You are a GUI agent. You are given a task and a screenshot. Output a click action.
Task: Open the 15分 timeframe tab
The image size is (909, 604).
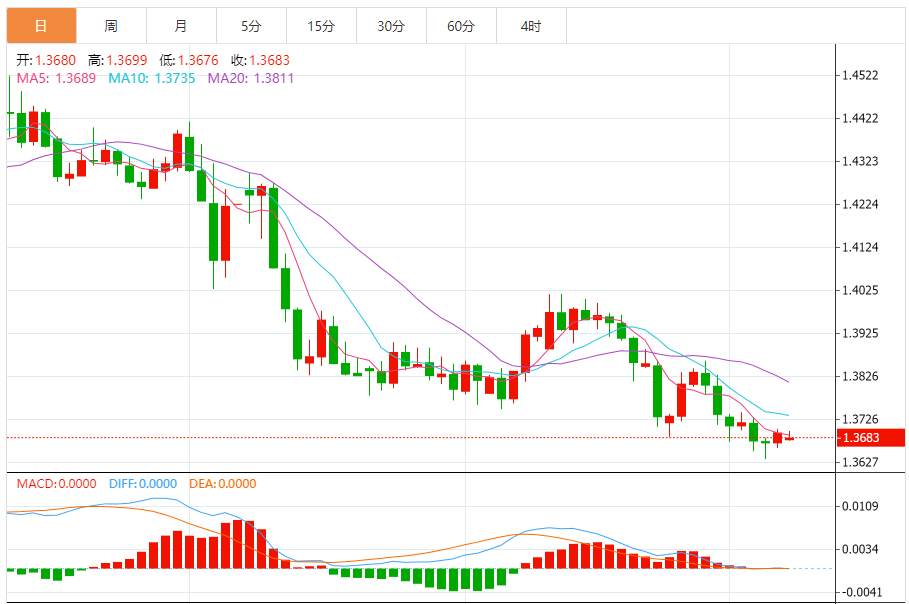[x=321, y=26]
